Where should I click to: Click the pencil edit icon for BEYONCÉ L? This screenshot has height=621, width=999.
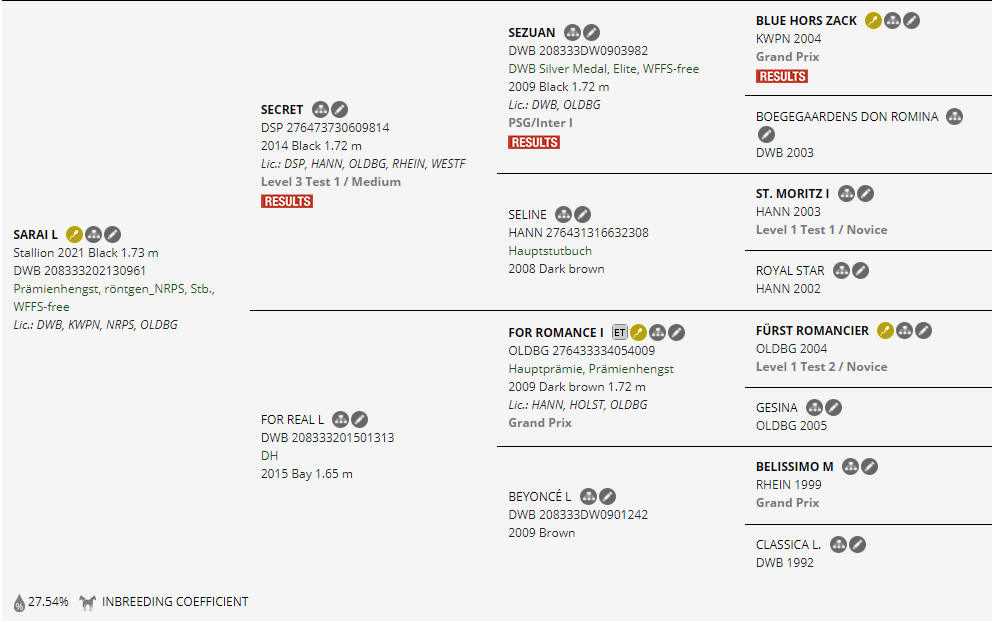click(x=607, y=496)
